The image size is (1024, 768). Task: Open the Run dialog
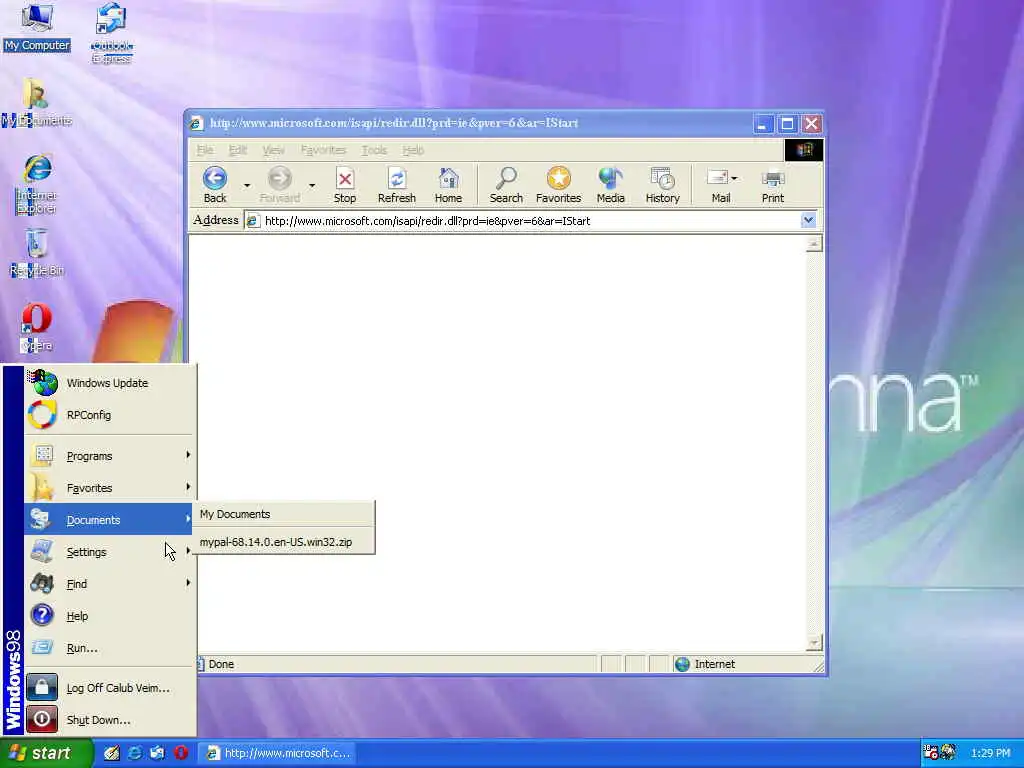[x=110, y=648]
